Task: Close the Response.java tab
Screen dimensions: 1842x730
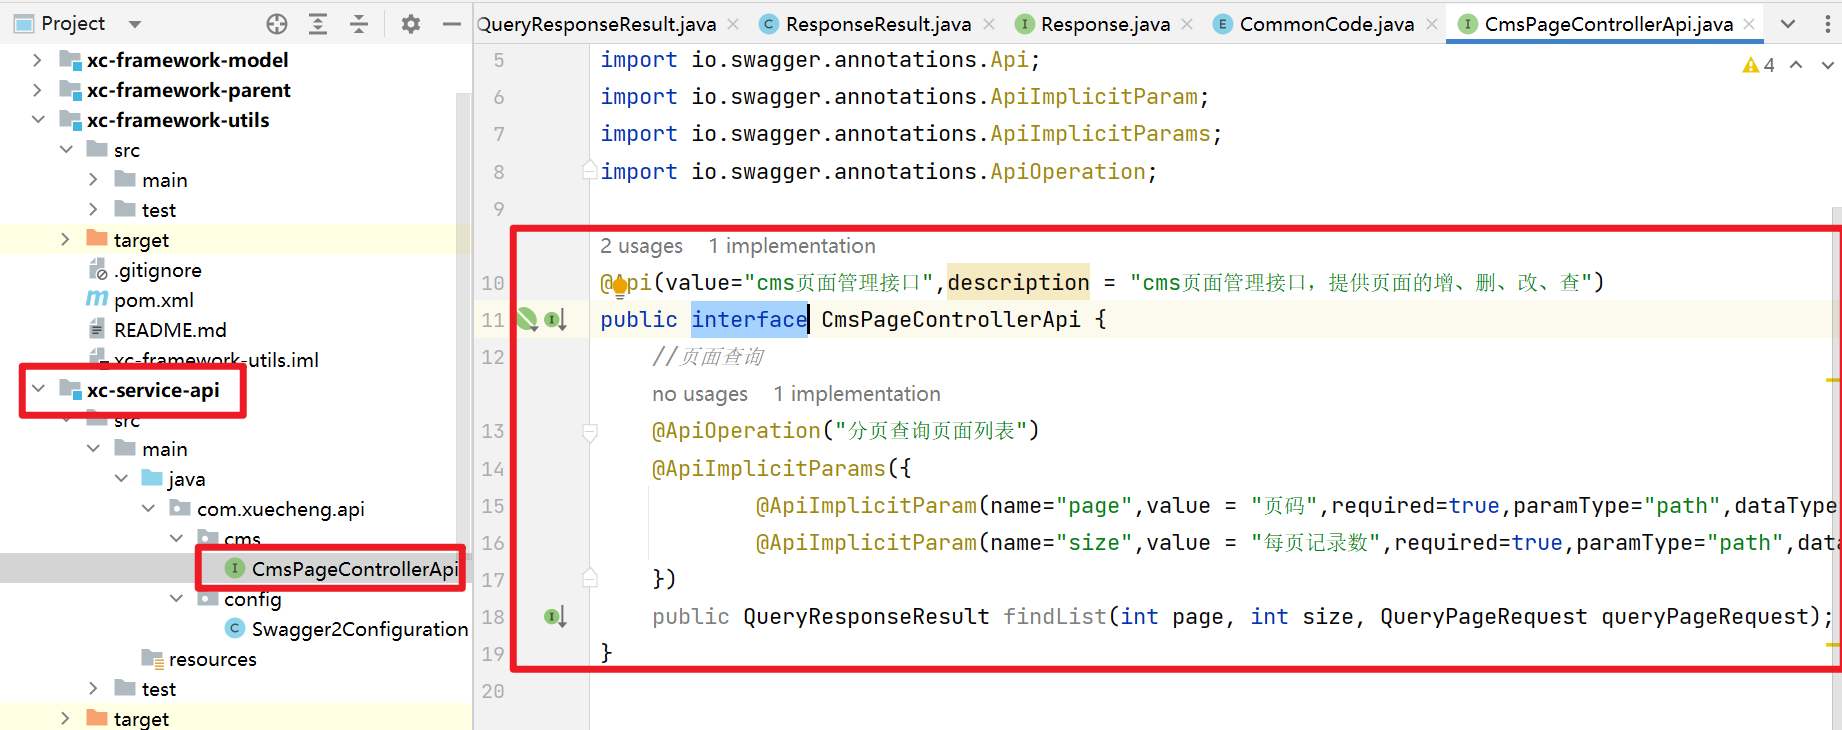Action: pos(1187,24)
